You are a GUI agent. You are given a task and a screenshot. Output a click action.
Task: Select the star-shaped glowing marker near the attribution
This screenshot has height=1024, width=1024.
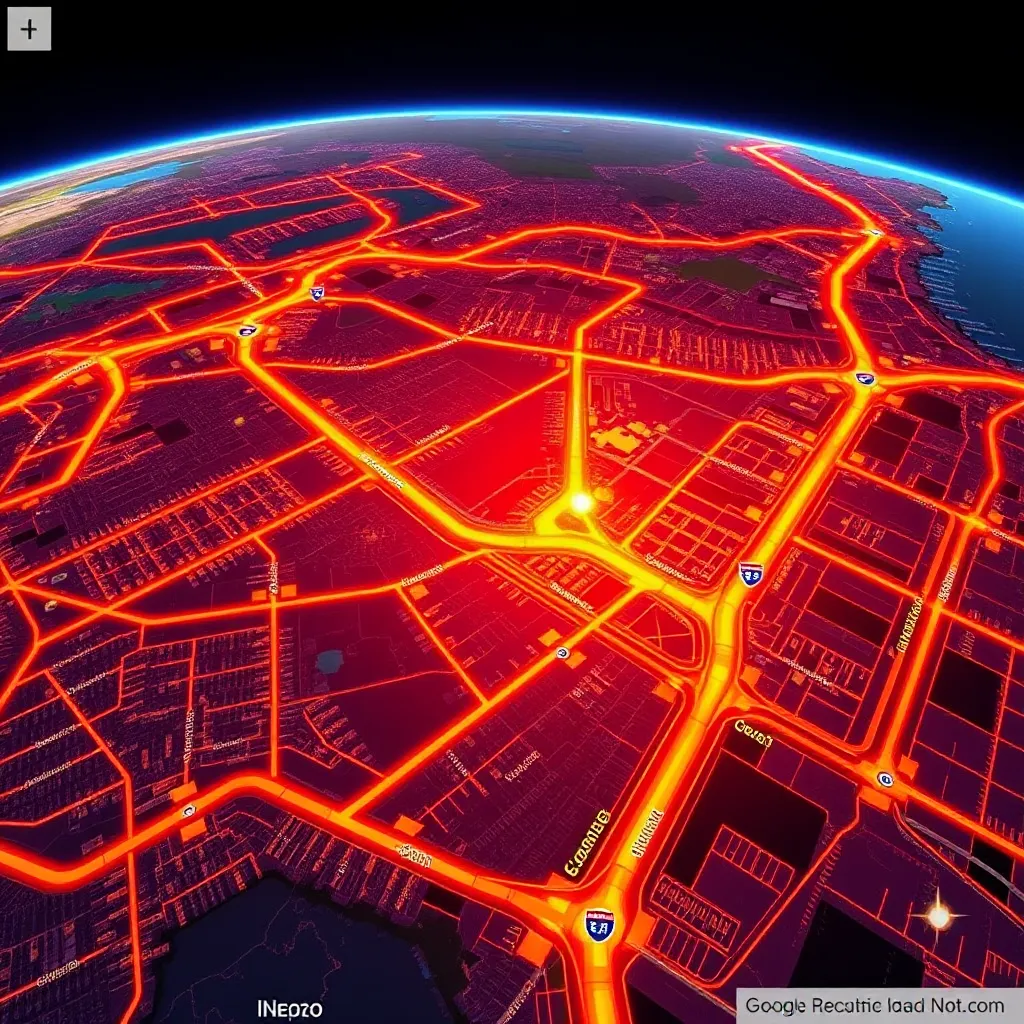938,915
